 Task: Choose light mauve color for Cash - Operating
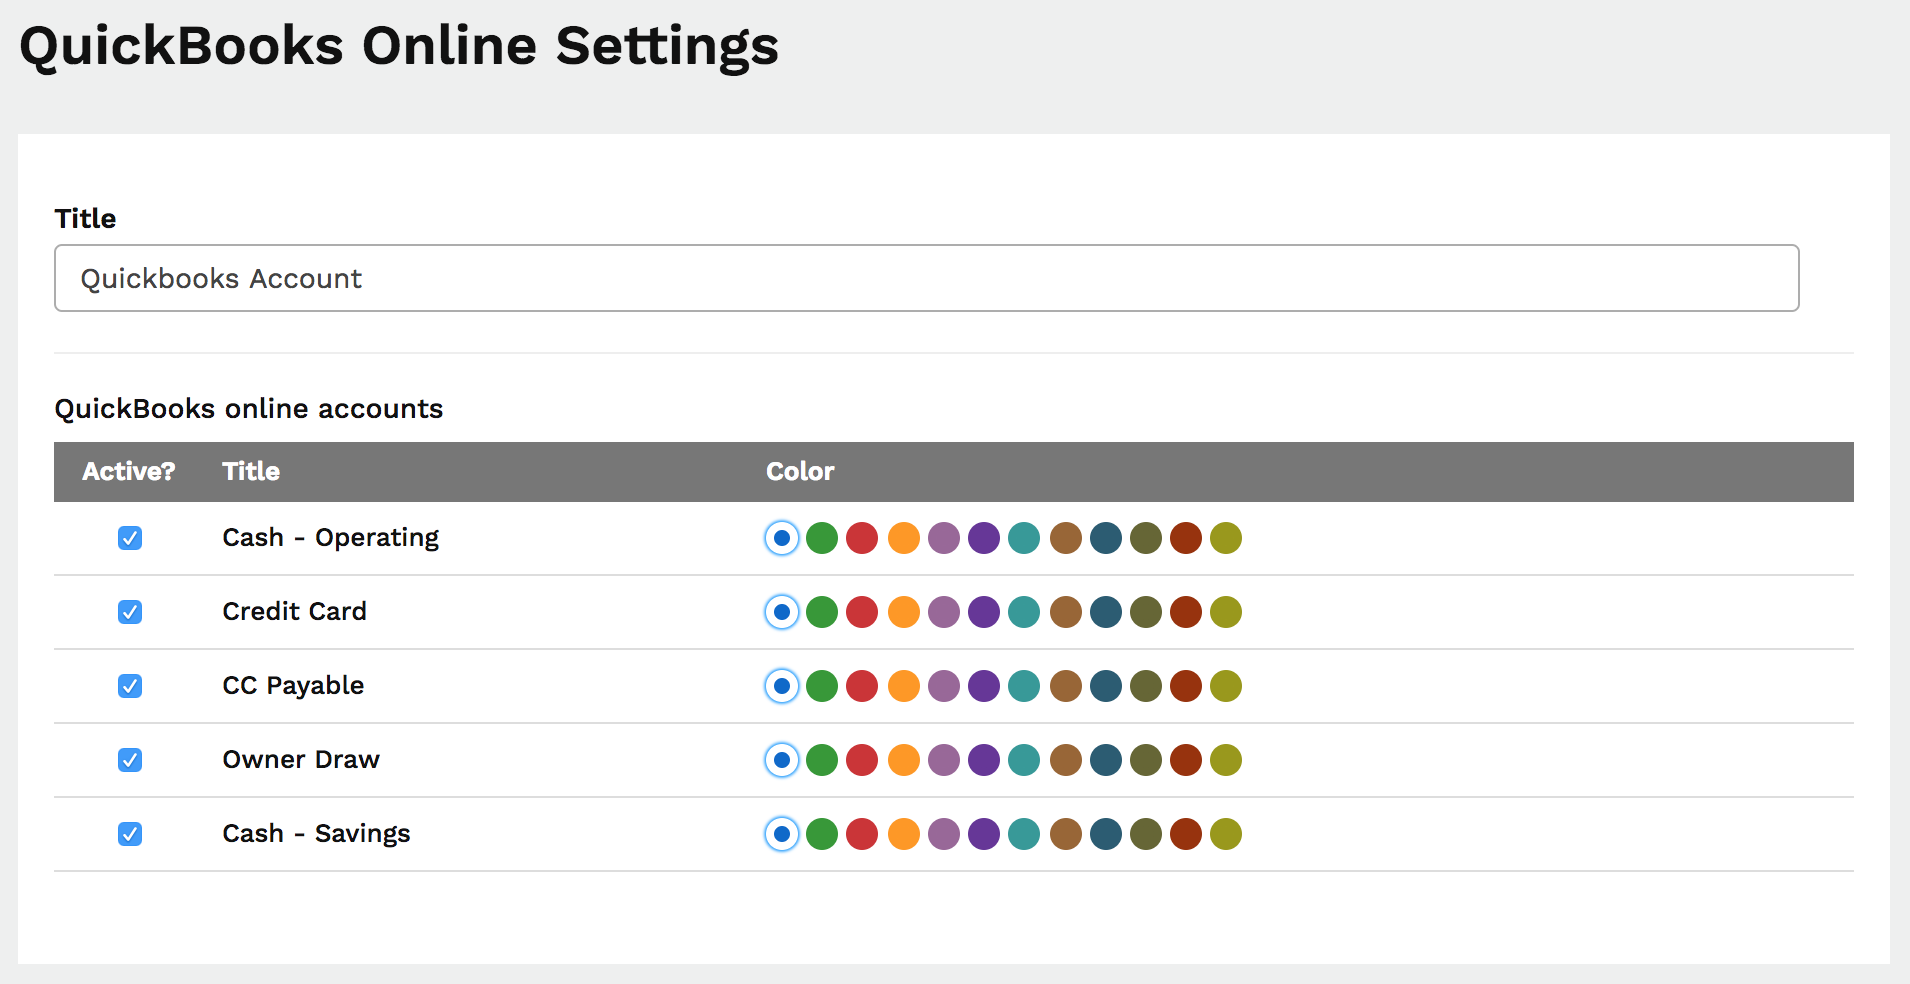944,538
